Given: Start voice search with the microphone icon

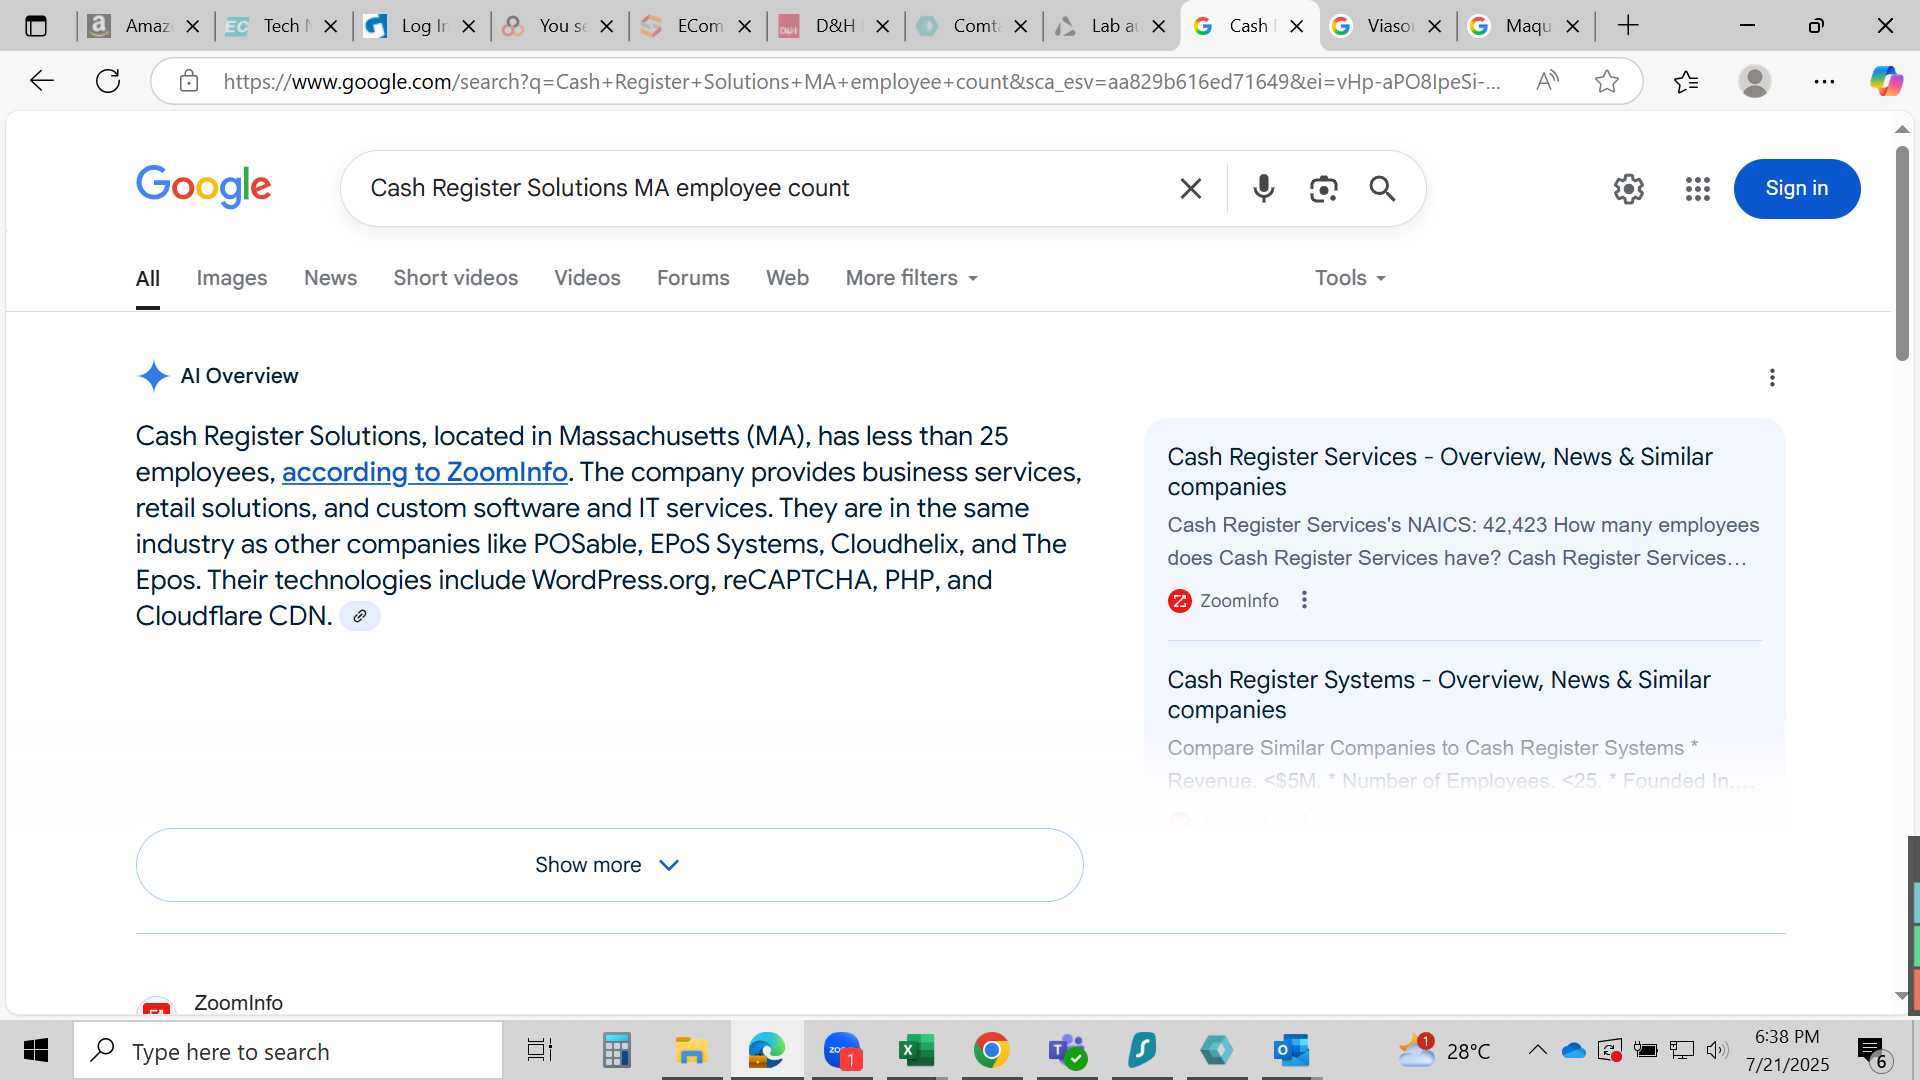Looking at the screenshot, I should click(x=1263, y=188).
